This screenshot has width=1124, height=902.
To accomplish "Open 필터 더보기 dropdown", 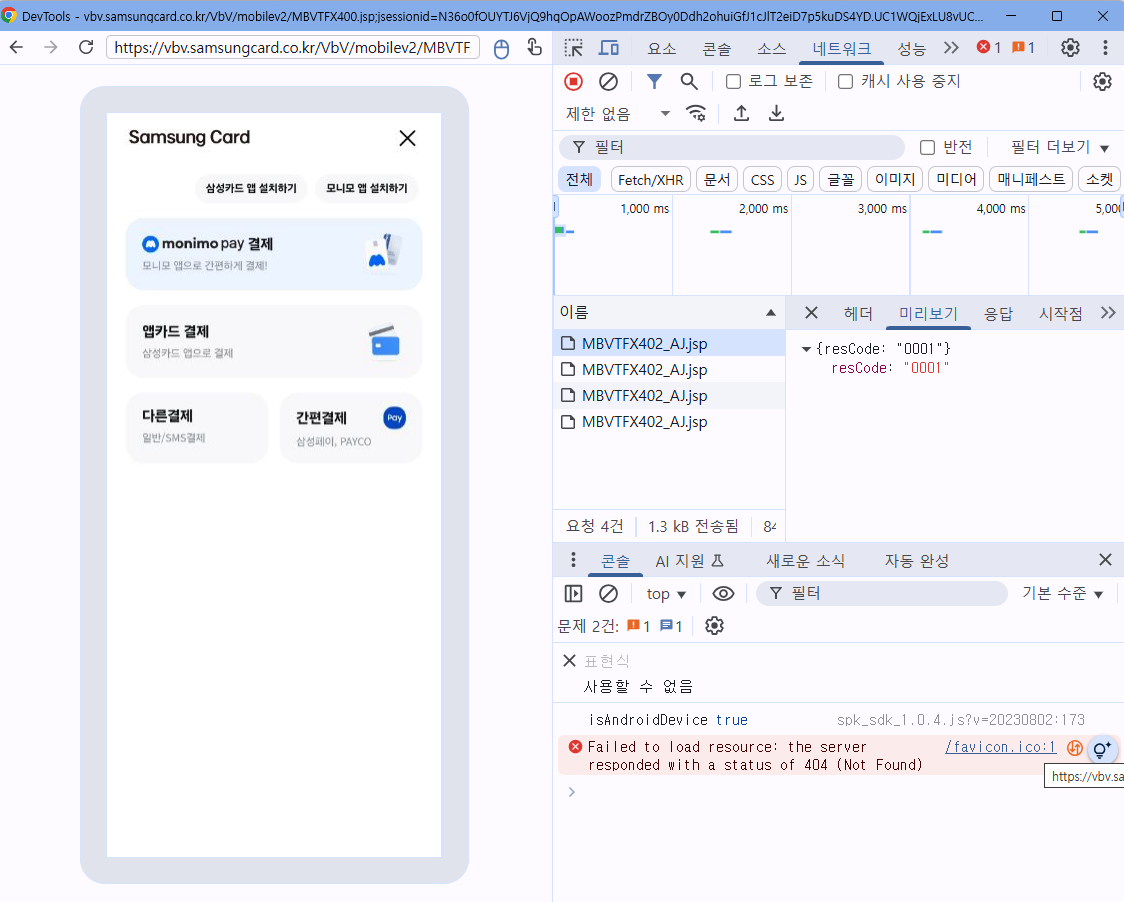I will pyautogui.click(x=1059, y=148).
